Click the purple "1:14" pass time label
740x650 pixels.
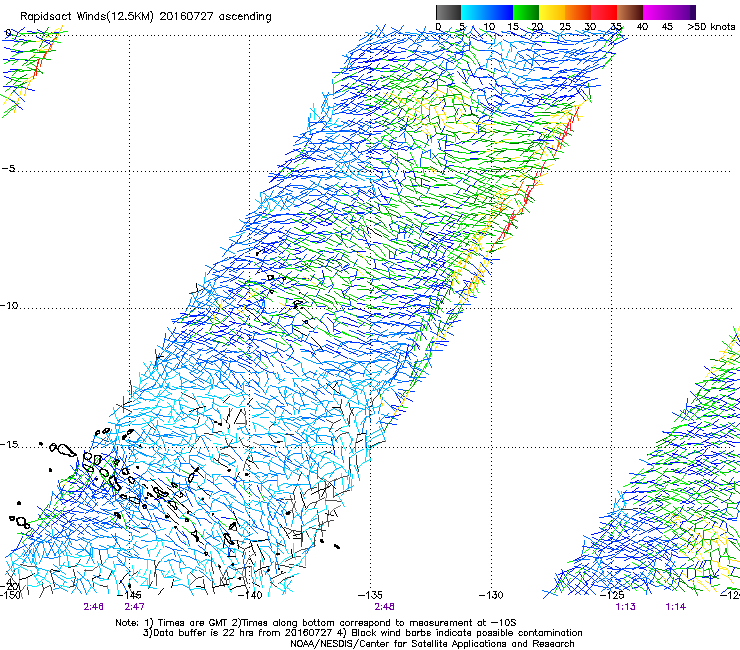pyautogui.click(x=675, y=607)
